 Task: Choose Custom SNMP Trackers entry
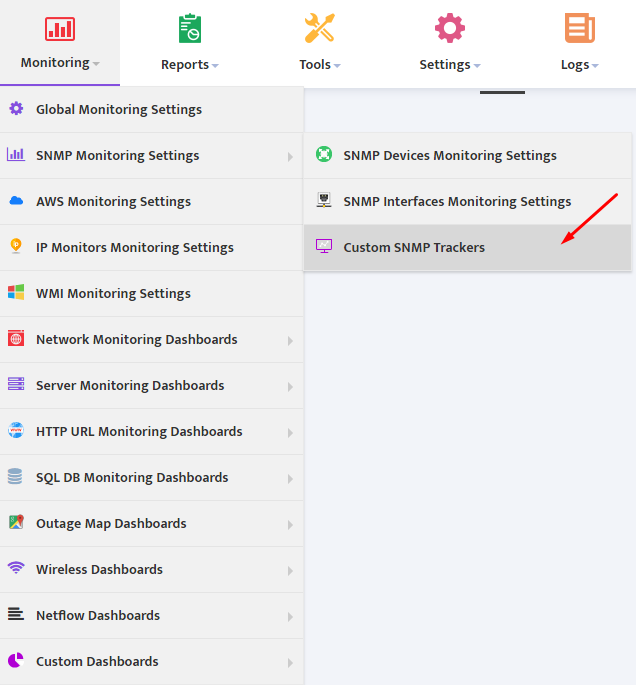pos(467,247)
